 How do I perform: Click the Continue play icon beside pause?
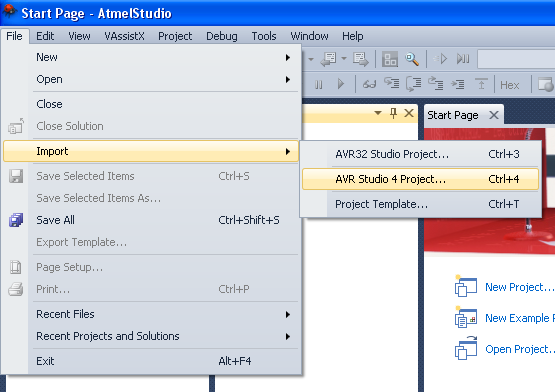pos(341,84)
